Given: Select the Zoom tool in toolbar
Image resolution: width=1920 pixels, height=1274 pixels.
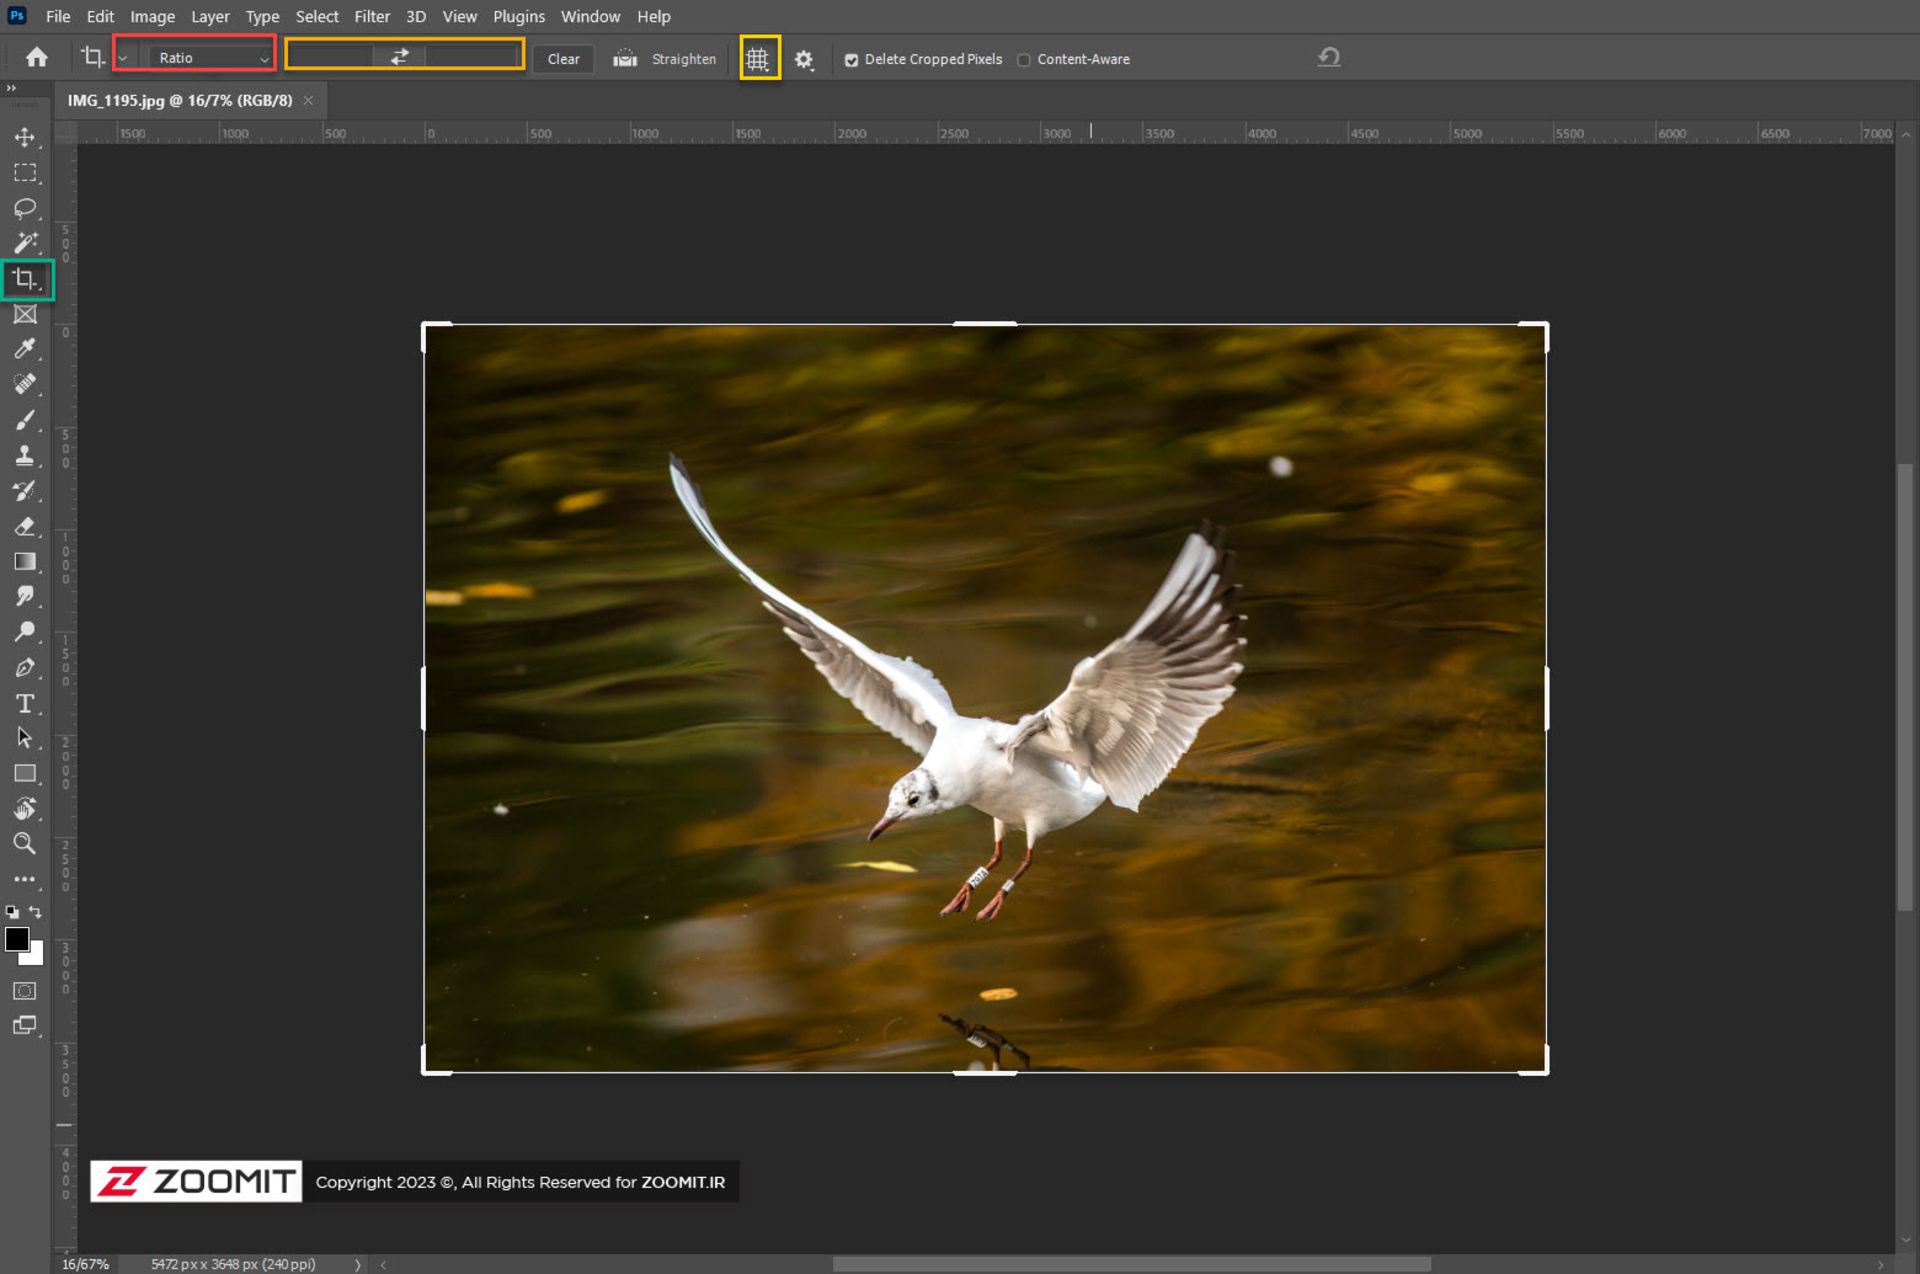Looking at the screenshot, I should click(25, 843).
